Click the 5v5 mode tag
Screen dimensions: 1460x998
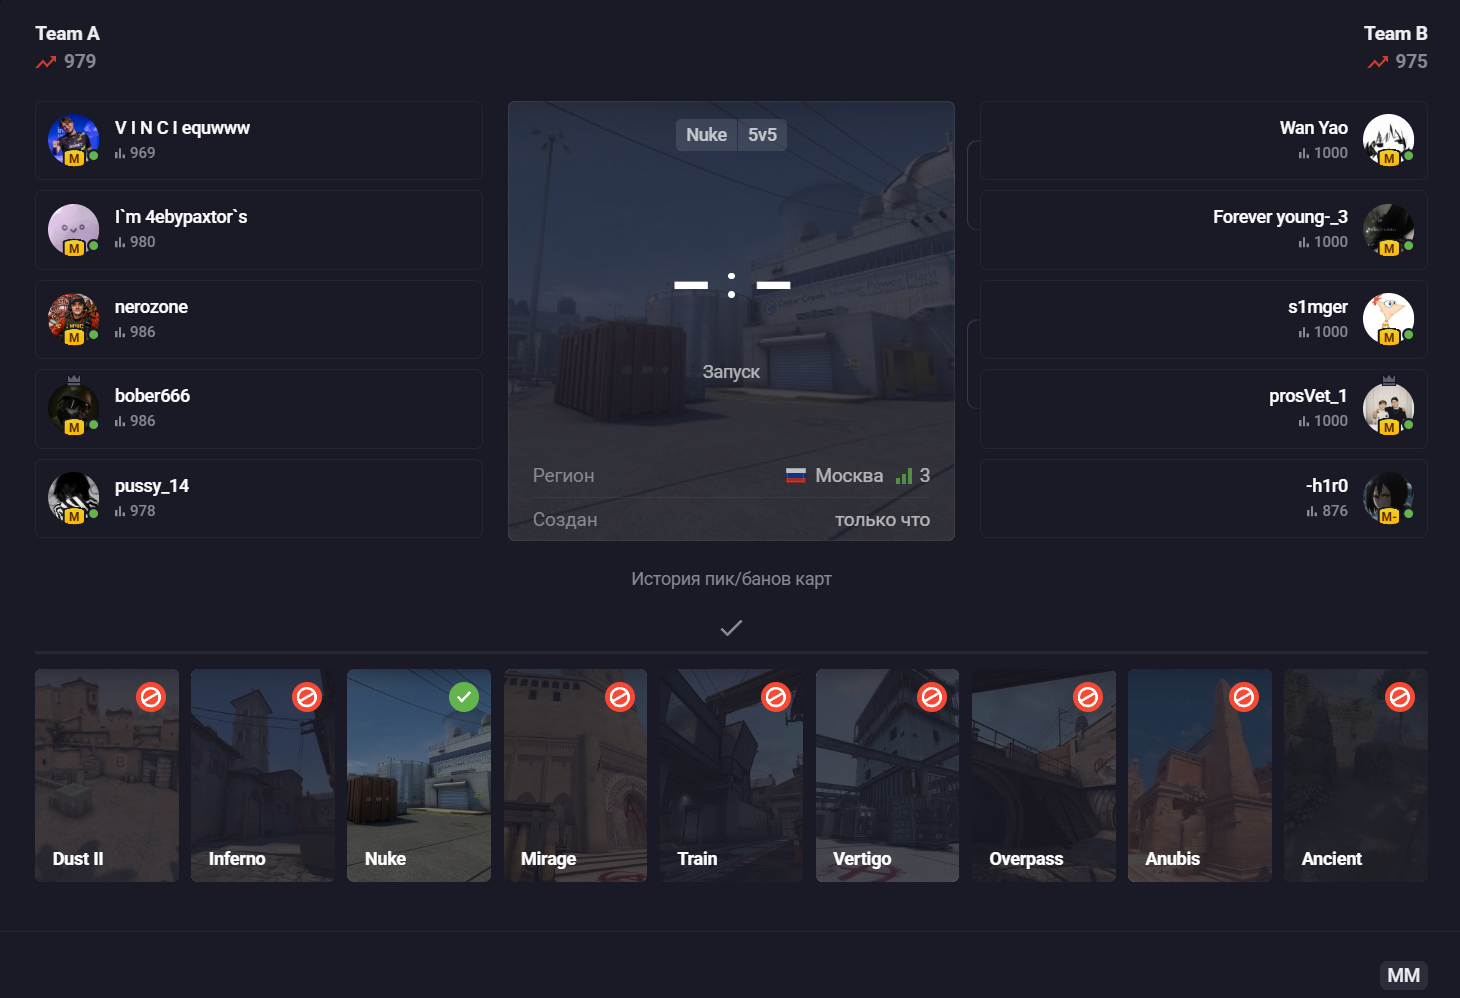[x=762, y=135]
